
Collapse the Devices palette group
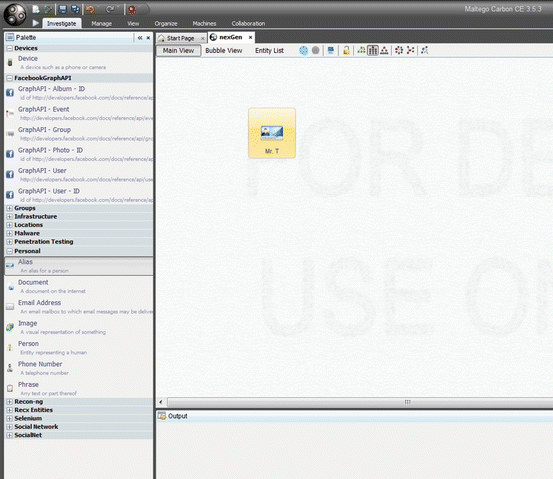[x=10, y=48]
